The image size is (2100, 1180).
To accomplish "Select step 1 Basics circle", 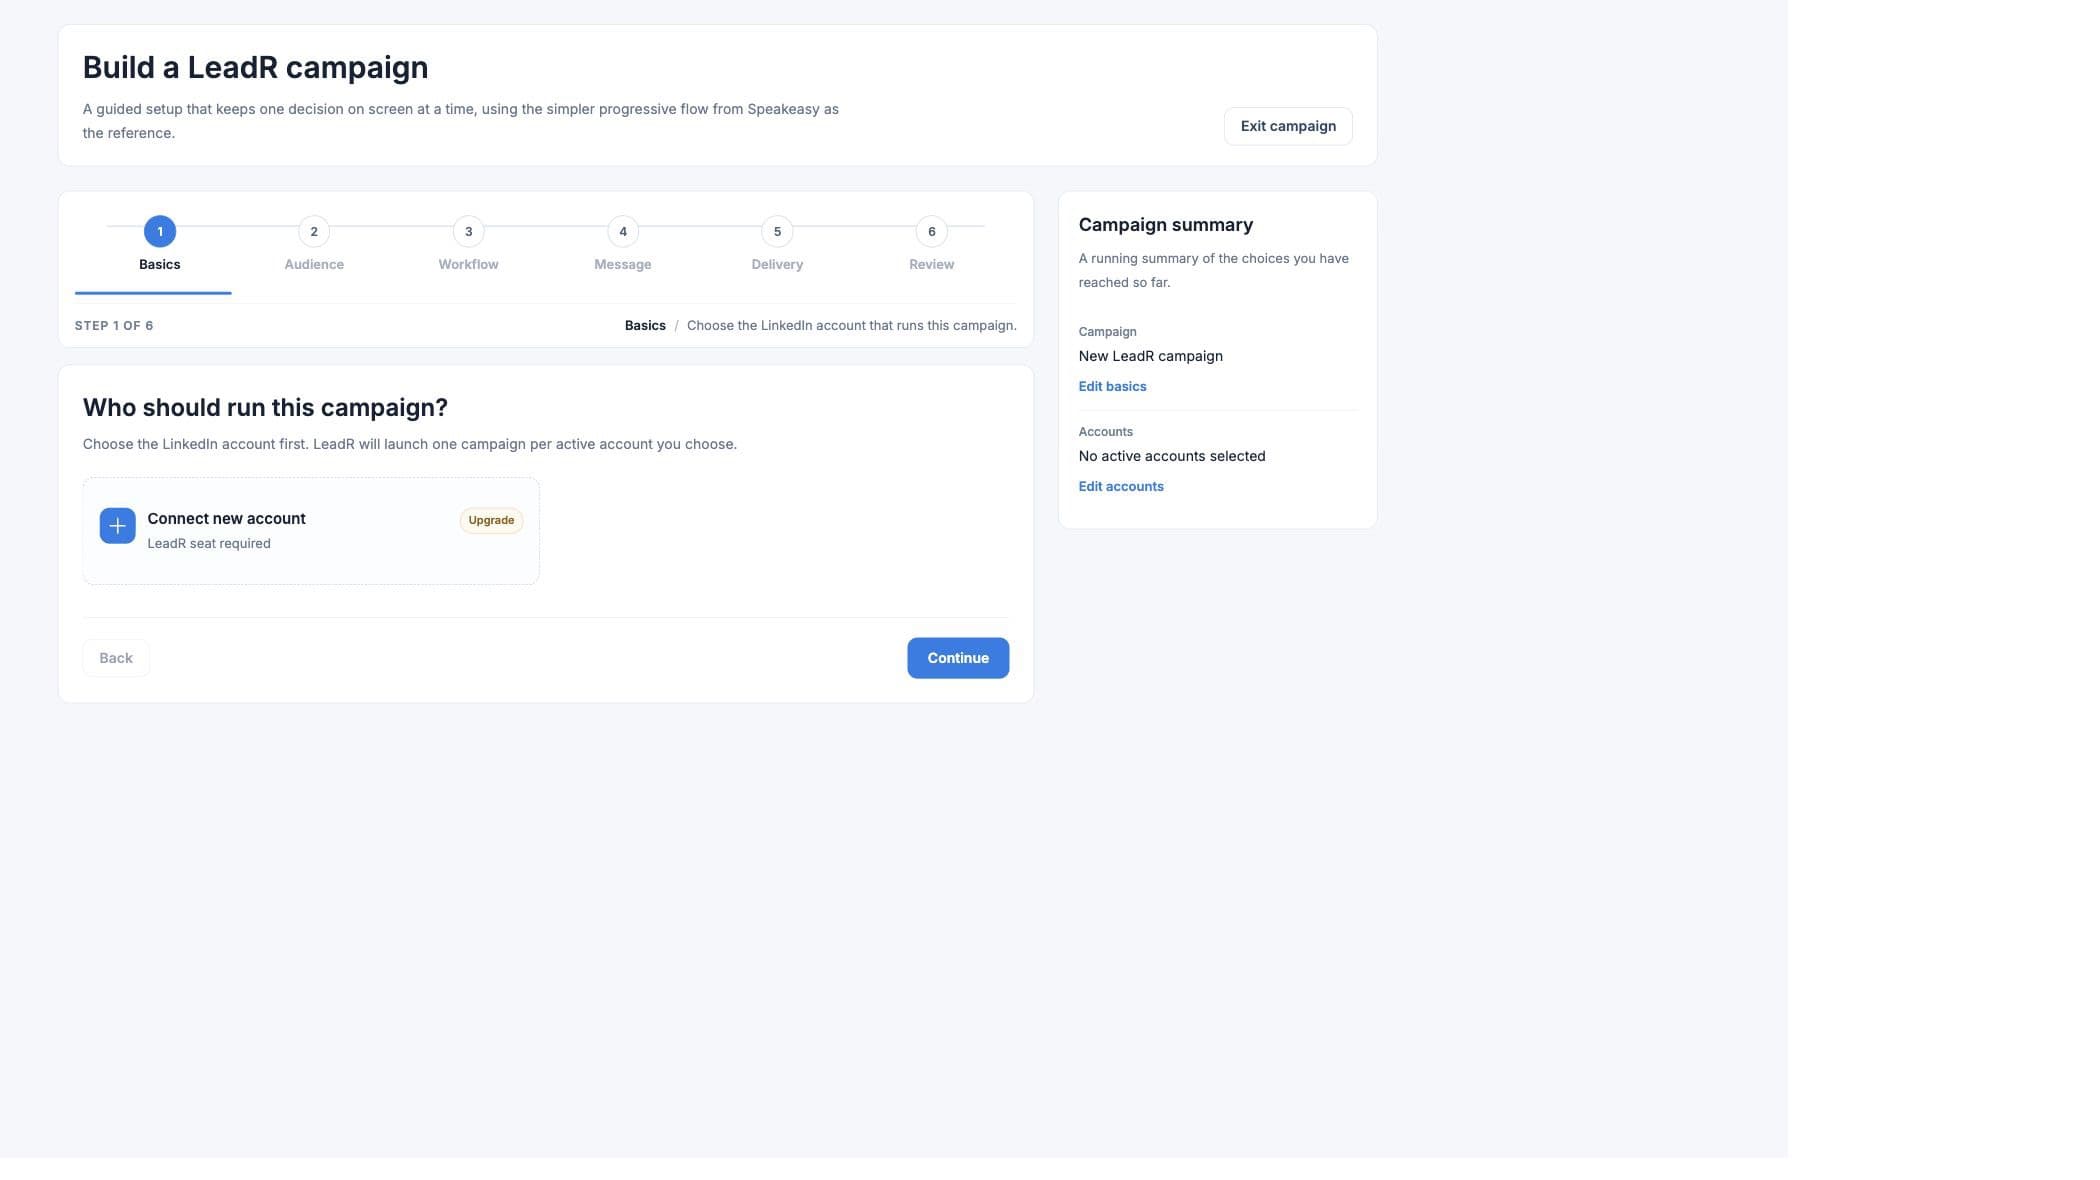I will pos(160,231).
